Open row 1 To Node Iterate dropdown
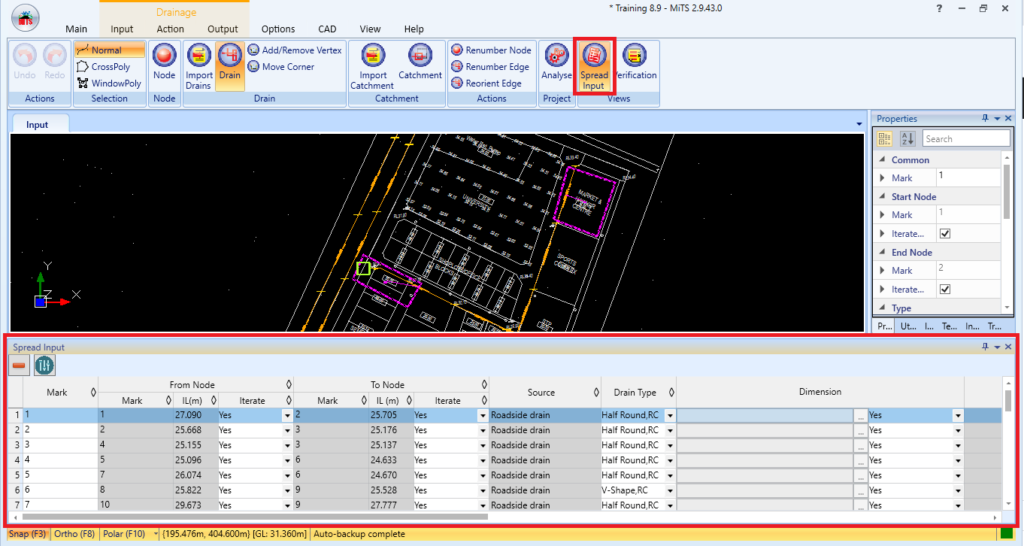1024x546 pixels. [x=483, y=415]
